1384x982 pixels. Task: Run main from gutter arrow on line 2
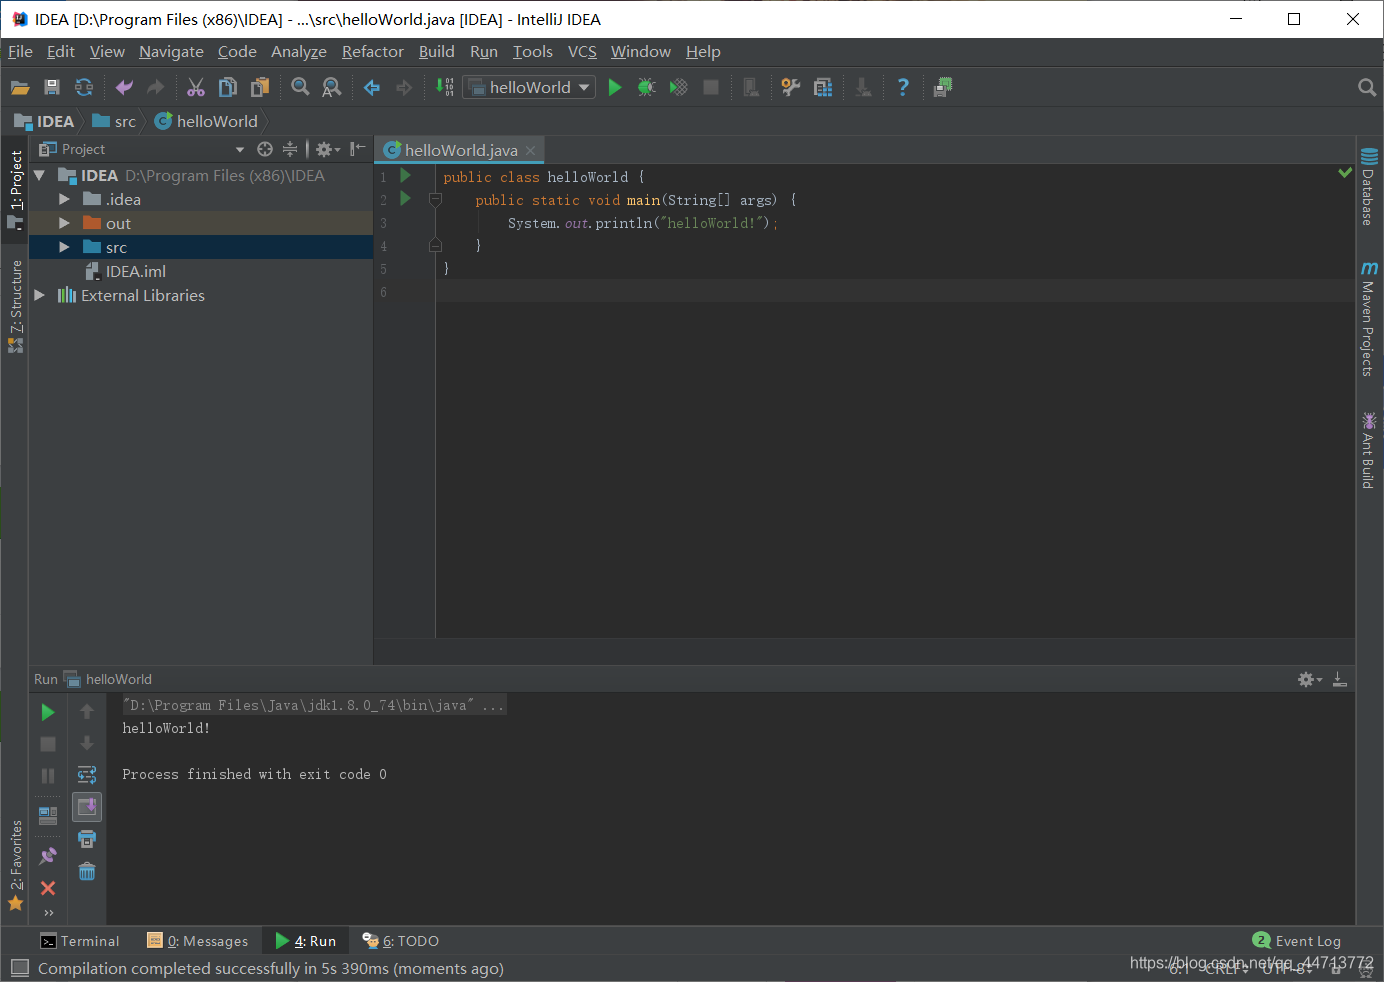point(405,199)
